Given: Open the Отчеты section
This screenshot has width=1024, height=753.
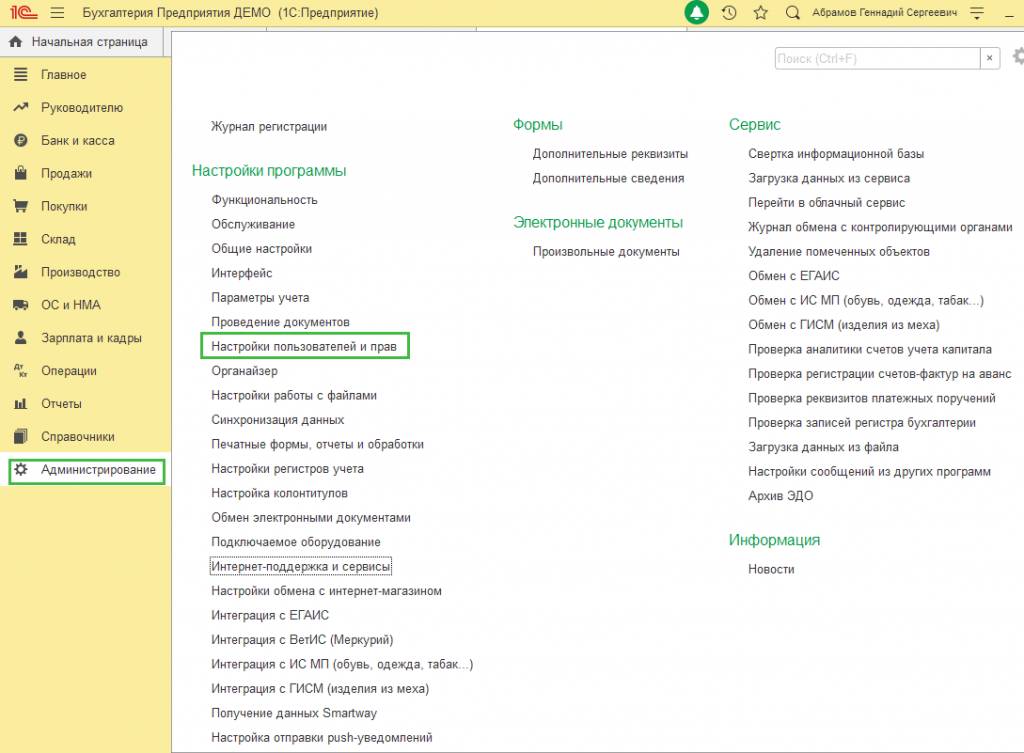Looking at the screenshot, I should tap(61, 404).
